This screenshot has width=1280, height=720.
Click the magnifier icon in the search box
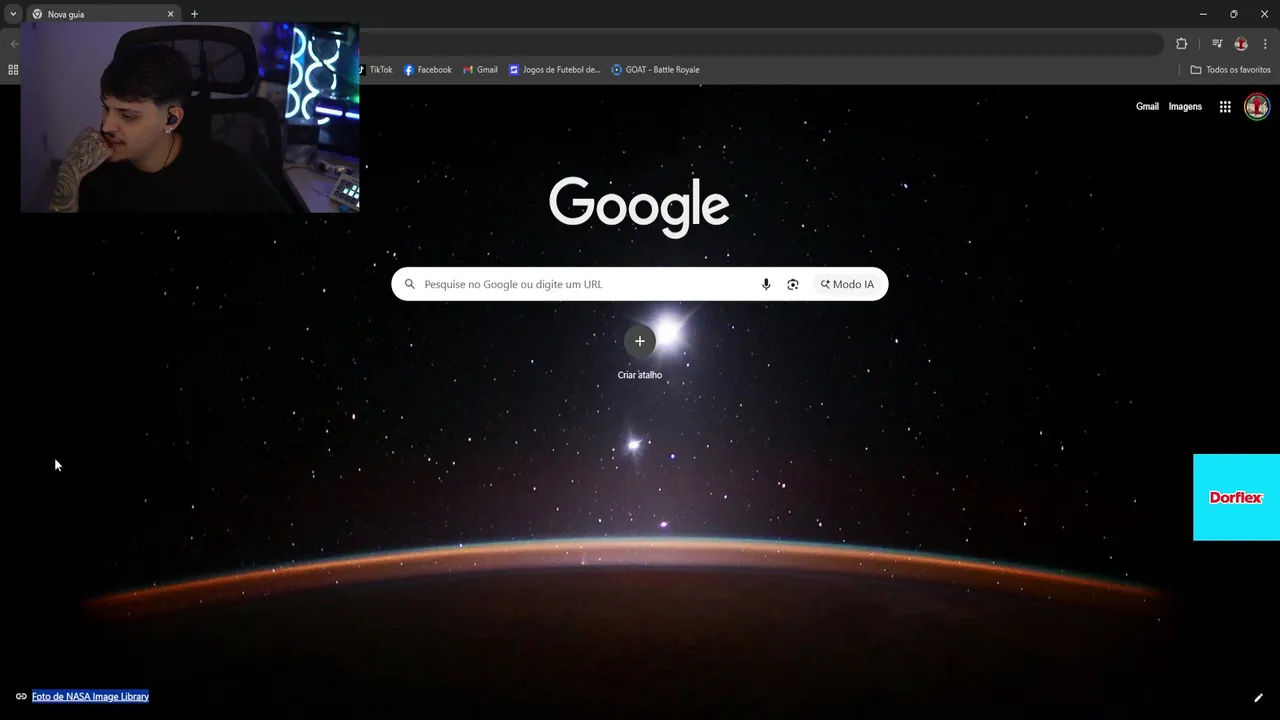(x=409, y=284)
